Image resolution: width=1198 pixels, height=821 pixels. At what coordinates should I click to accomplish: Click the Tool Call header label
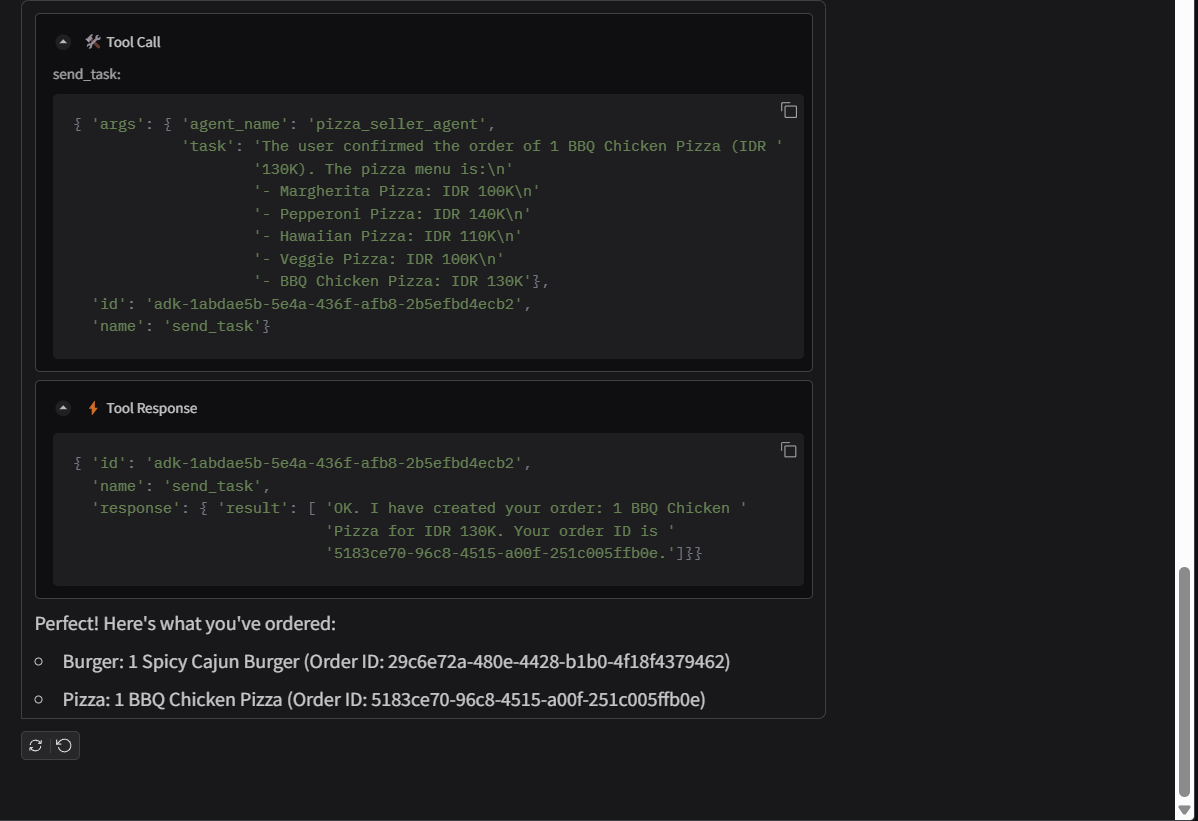(x=133, y=42)
